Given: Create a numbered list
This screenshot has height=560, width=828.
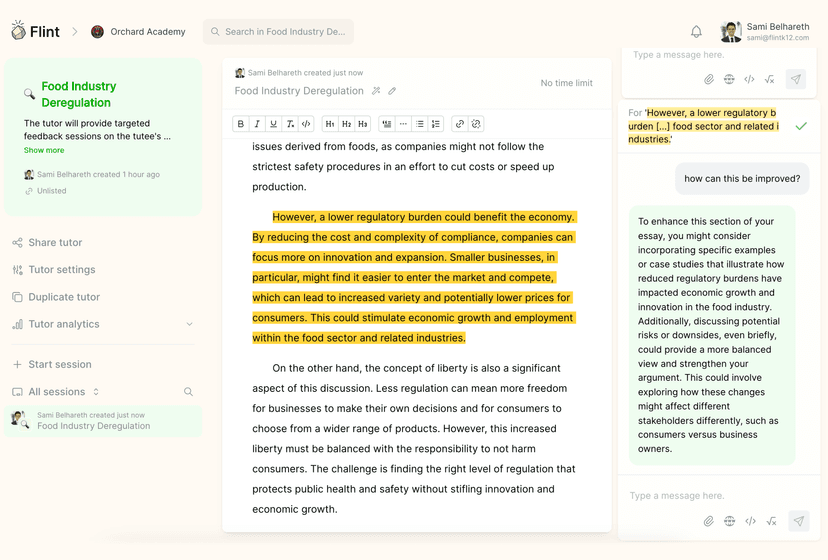Looking at the screenshot, I should pyautogui.click(x=436, y=124).
